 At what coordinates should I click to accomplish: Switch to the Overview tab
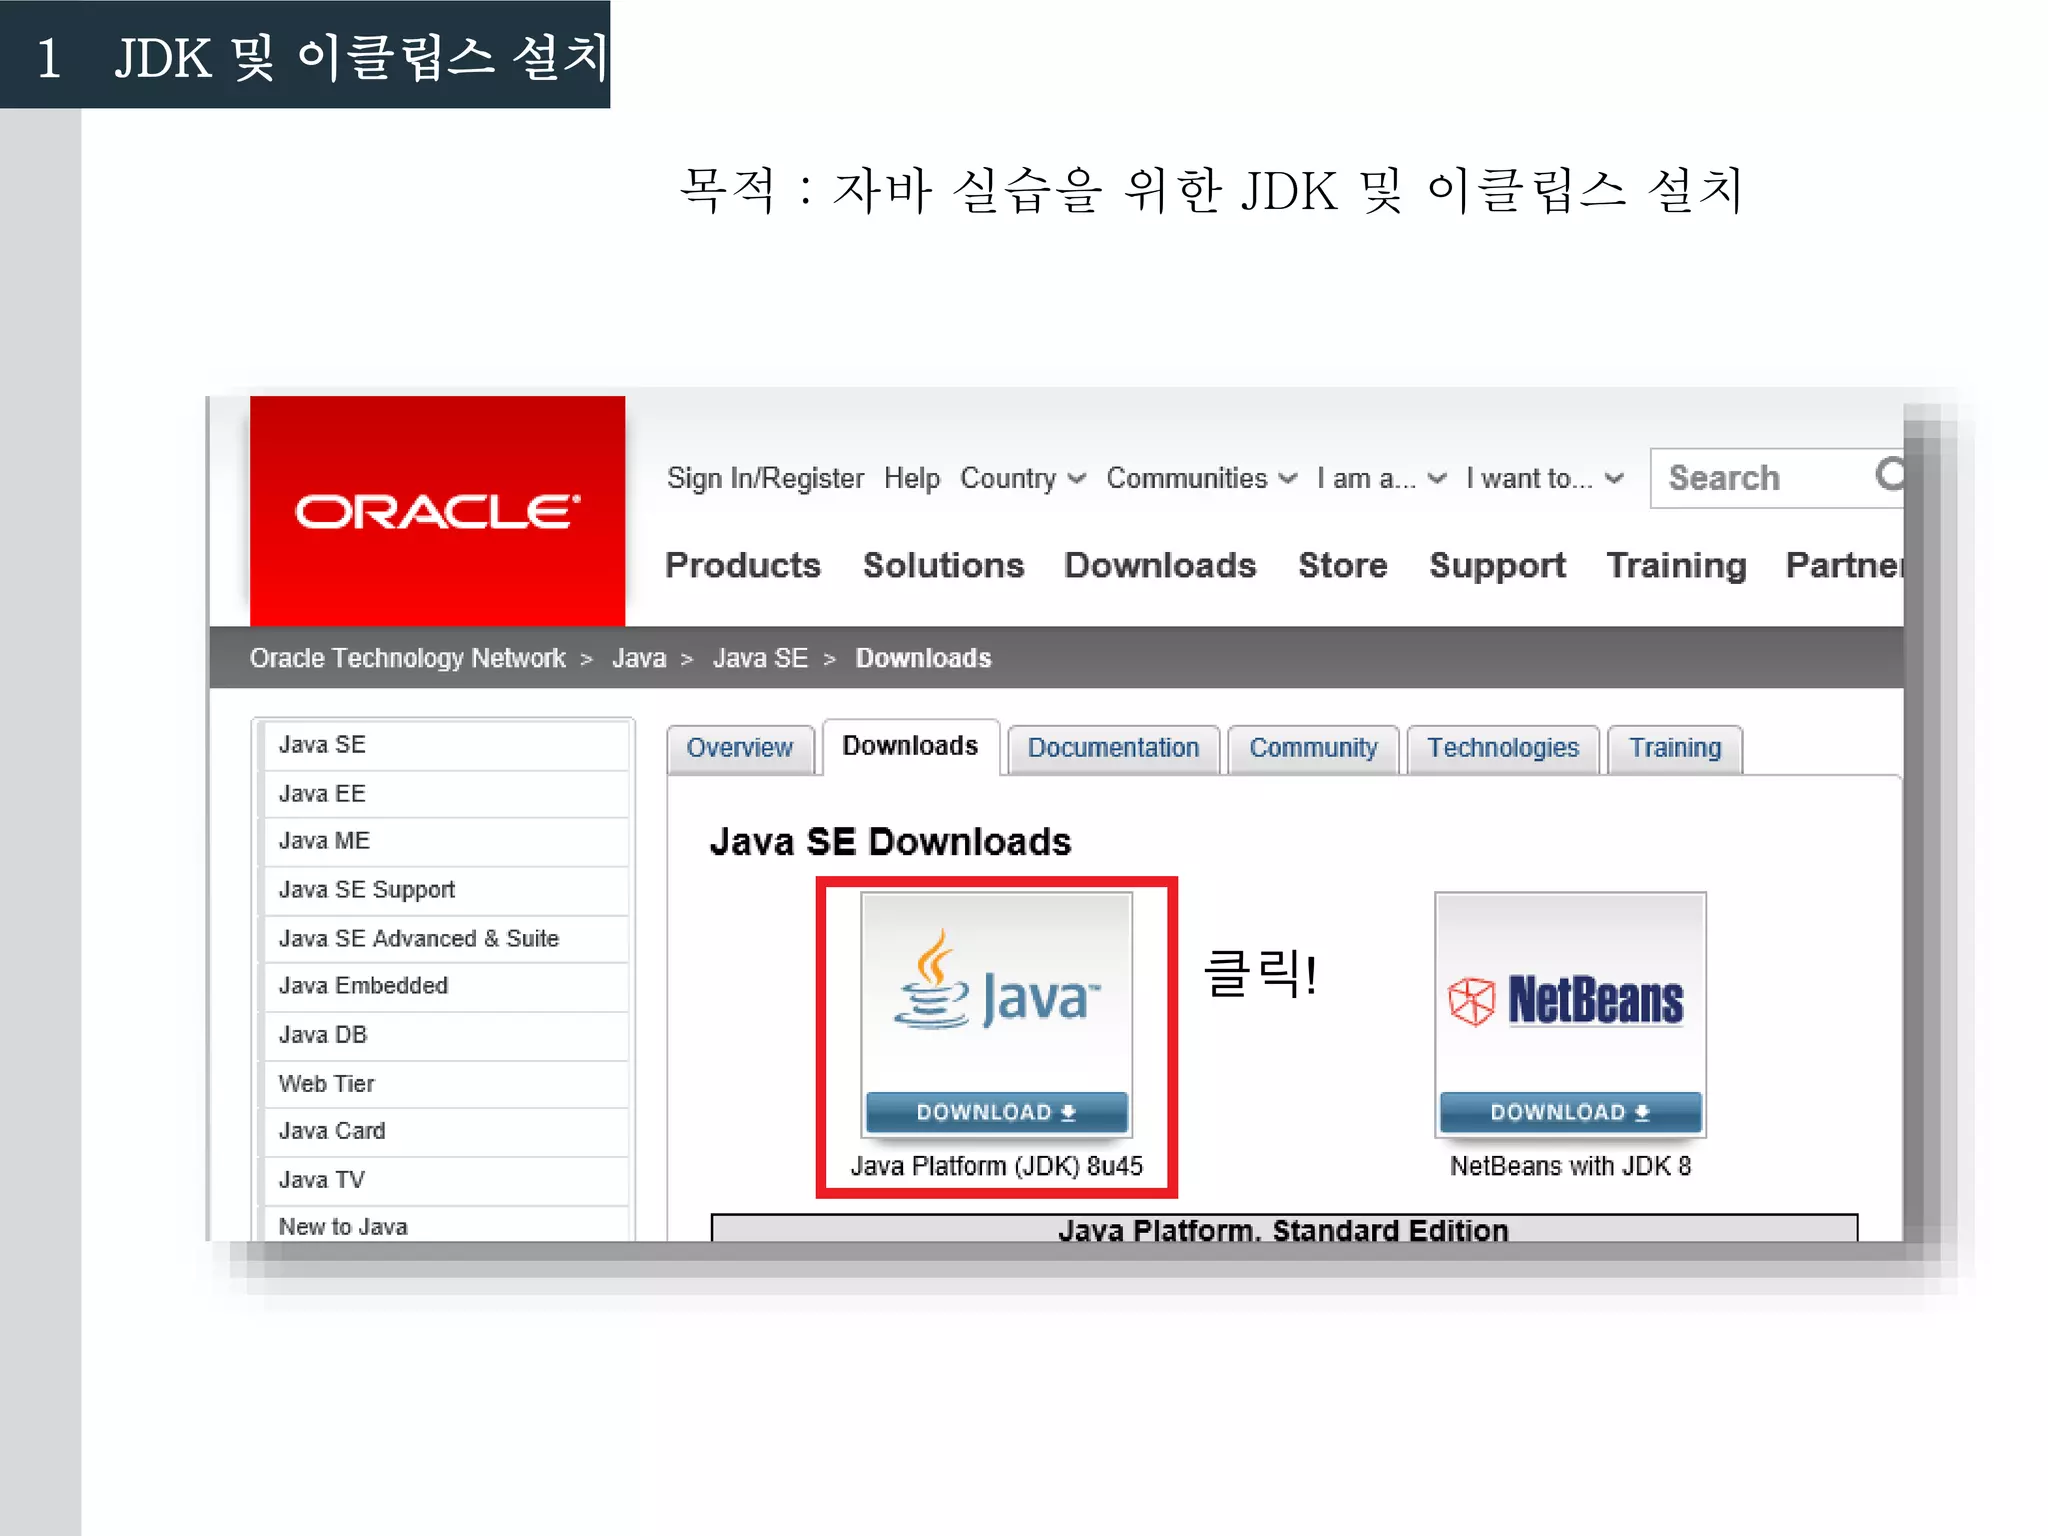click(740, 748)
